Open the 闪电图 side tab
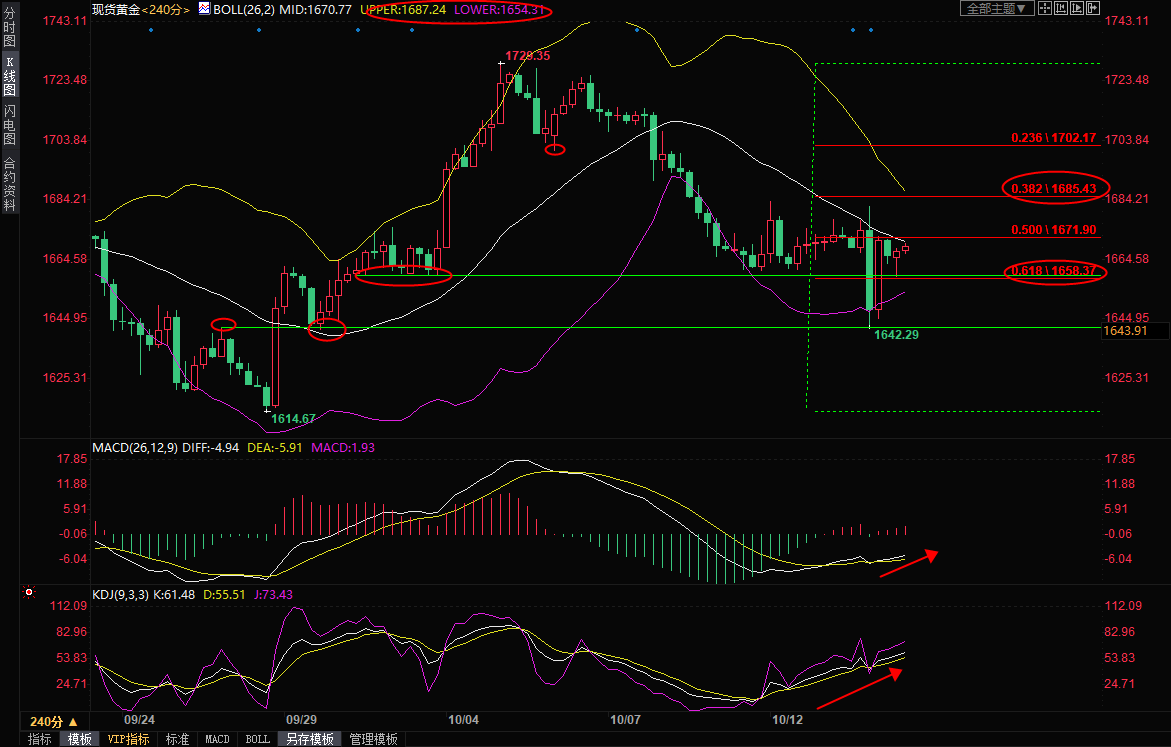Image resolution: width=1171 pixels, height=747 pixels. point(9,124)
